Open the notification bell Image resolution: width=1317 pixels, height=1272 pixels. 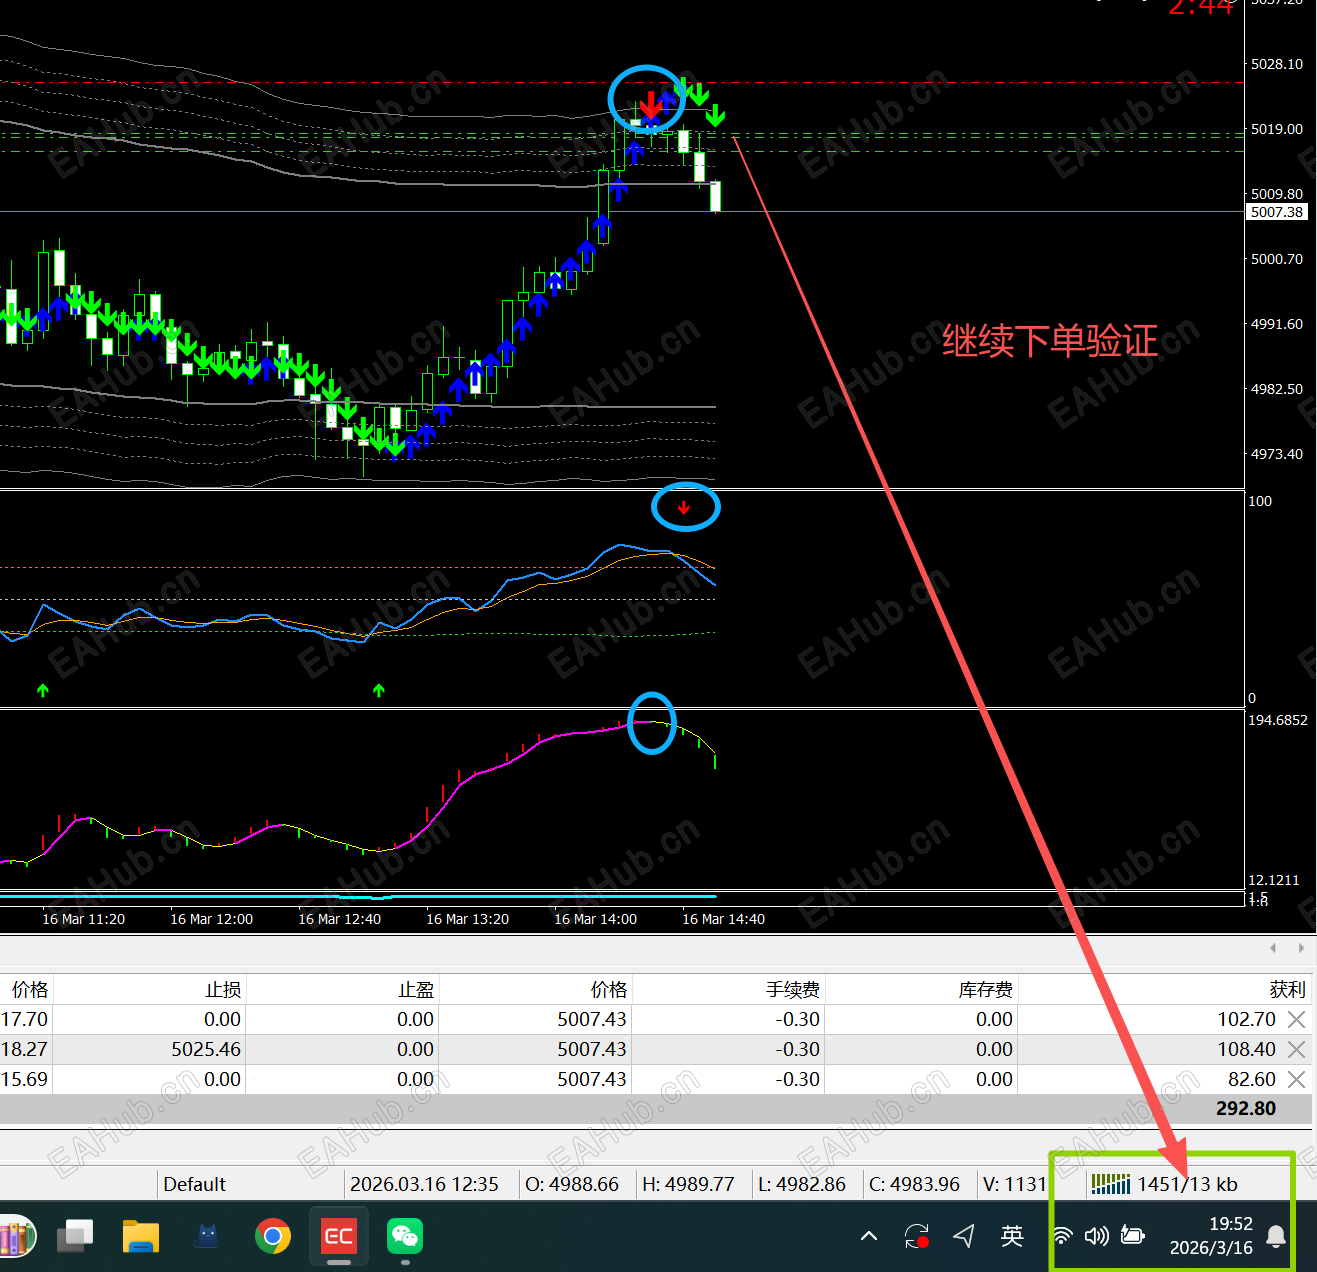(x=1276, y=1236)
